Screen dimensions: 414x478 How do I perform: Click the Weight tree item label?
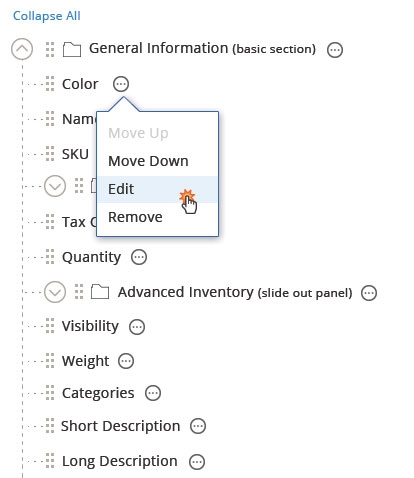[86, 361]
